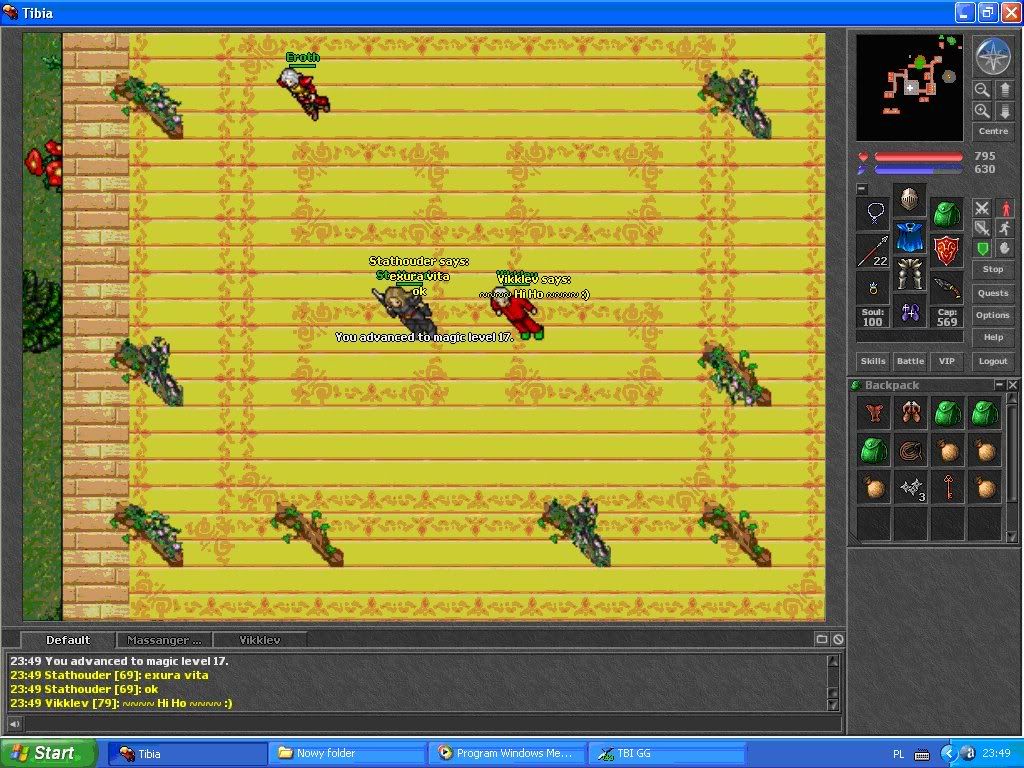Screen dimensions: 1024x768
Task: Move minimap one floor down
Action: pyautogui.click(x=1004, y=111)
